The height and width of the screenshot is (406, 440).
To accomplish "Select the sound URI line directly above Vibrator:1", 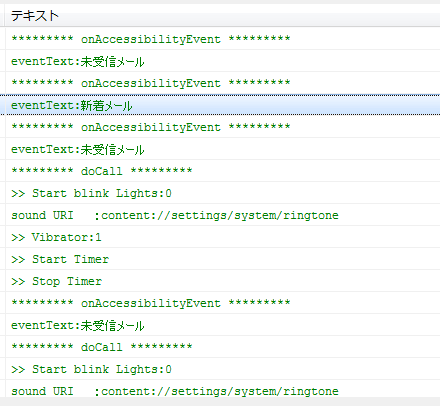I will pyautogui.click(x=223, y=215).
